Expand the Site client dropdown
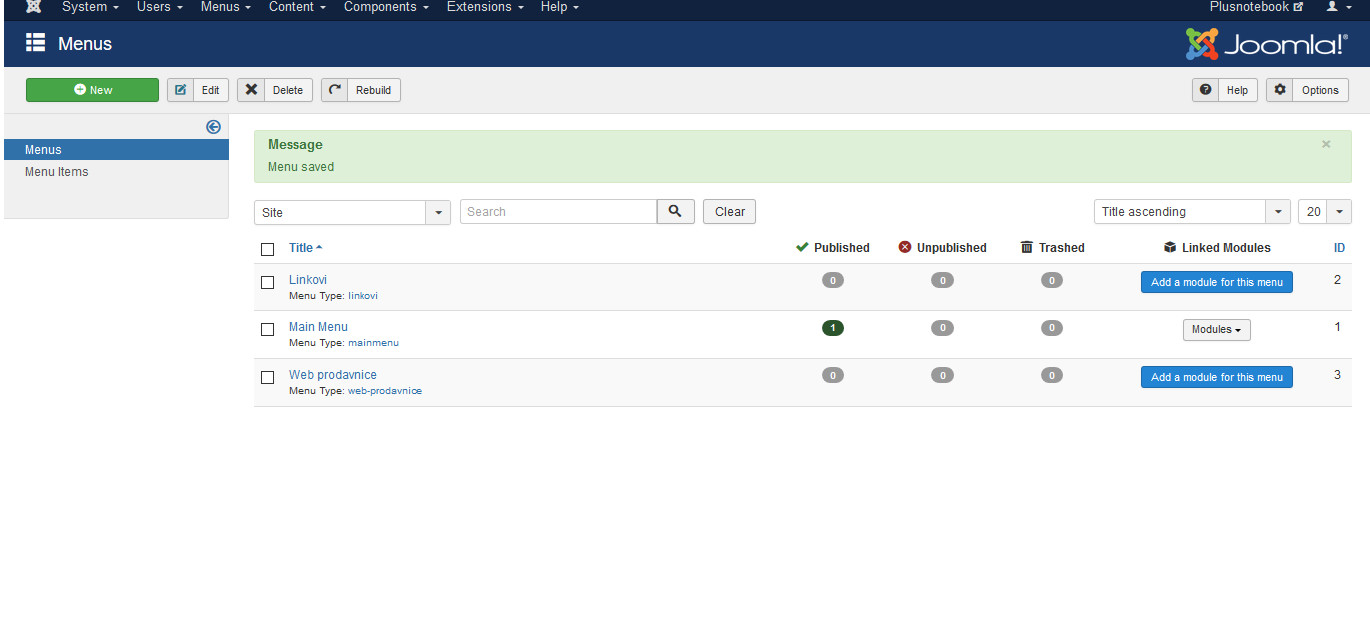This screenshot has height=618, width=1370. tap(438, 212)
